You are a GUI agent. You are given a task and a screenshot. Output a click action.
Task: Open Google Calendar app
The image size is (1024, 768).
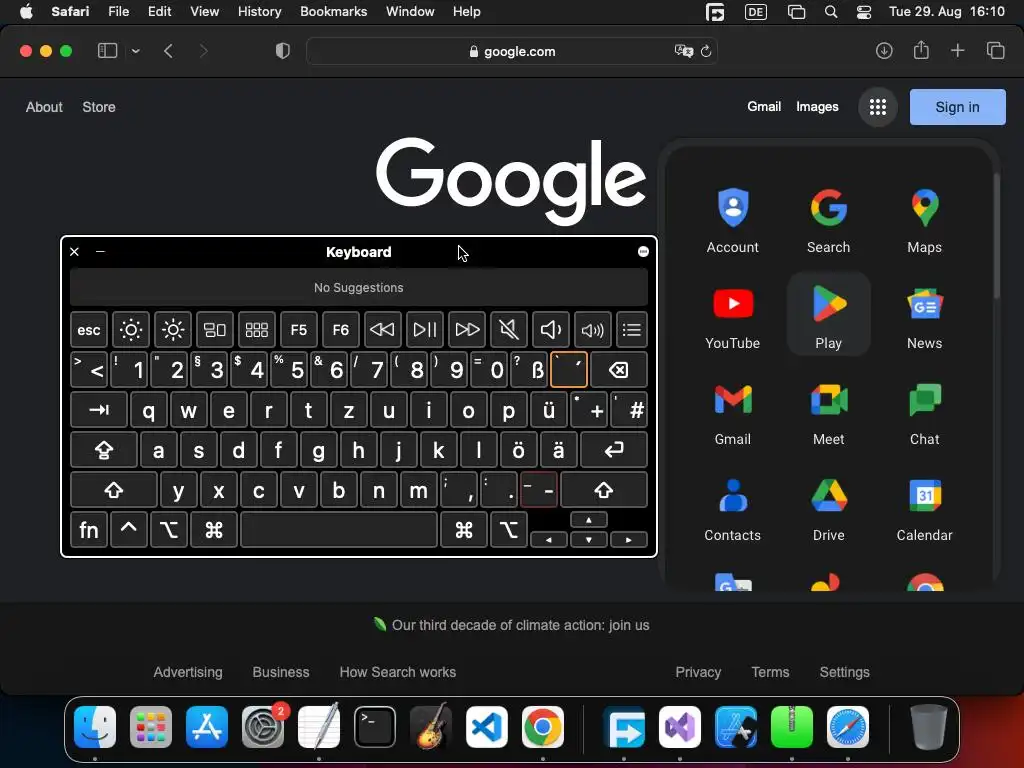(x=925, y=508)
